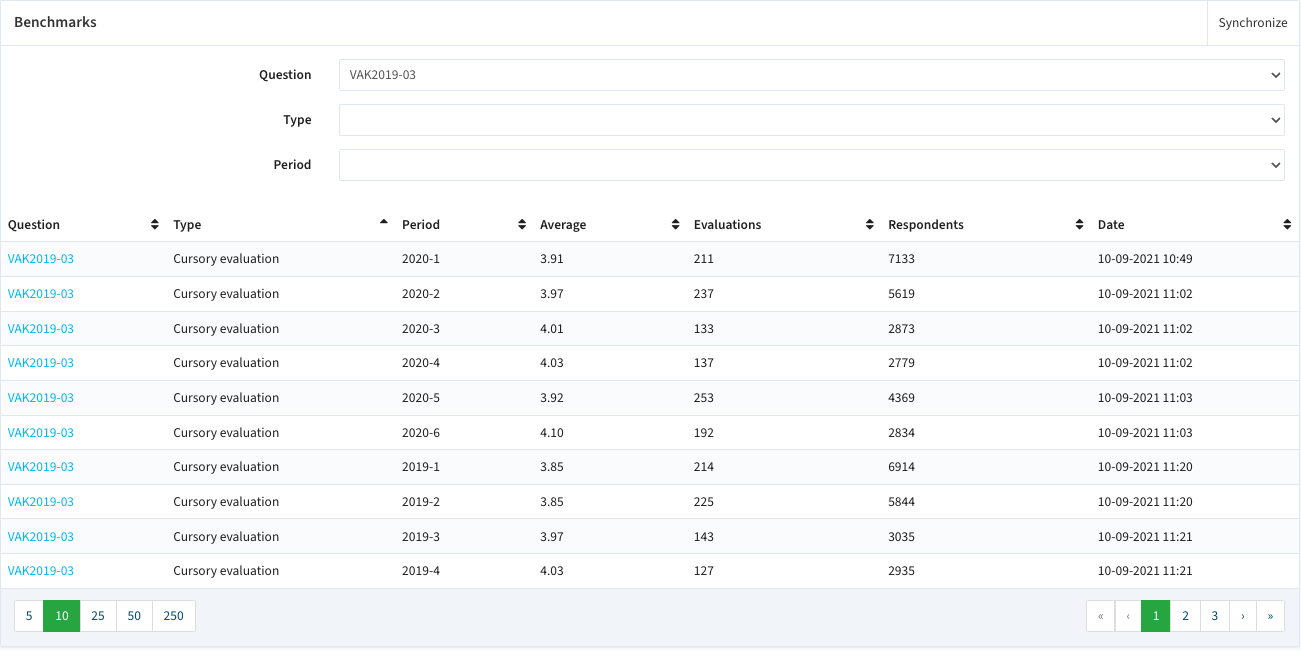Click the Benchmarks panel title
The height and width of the screenshot is (651, 1301).
[x=55, y=22]
